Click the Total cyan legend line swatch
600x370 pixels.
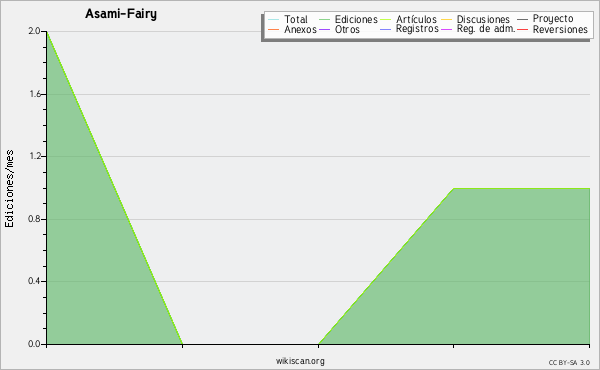[x=274, y=20]
